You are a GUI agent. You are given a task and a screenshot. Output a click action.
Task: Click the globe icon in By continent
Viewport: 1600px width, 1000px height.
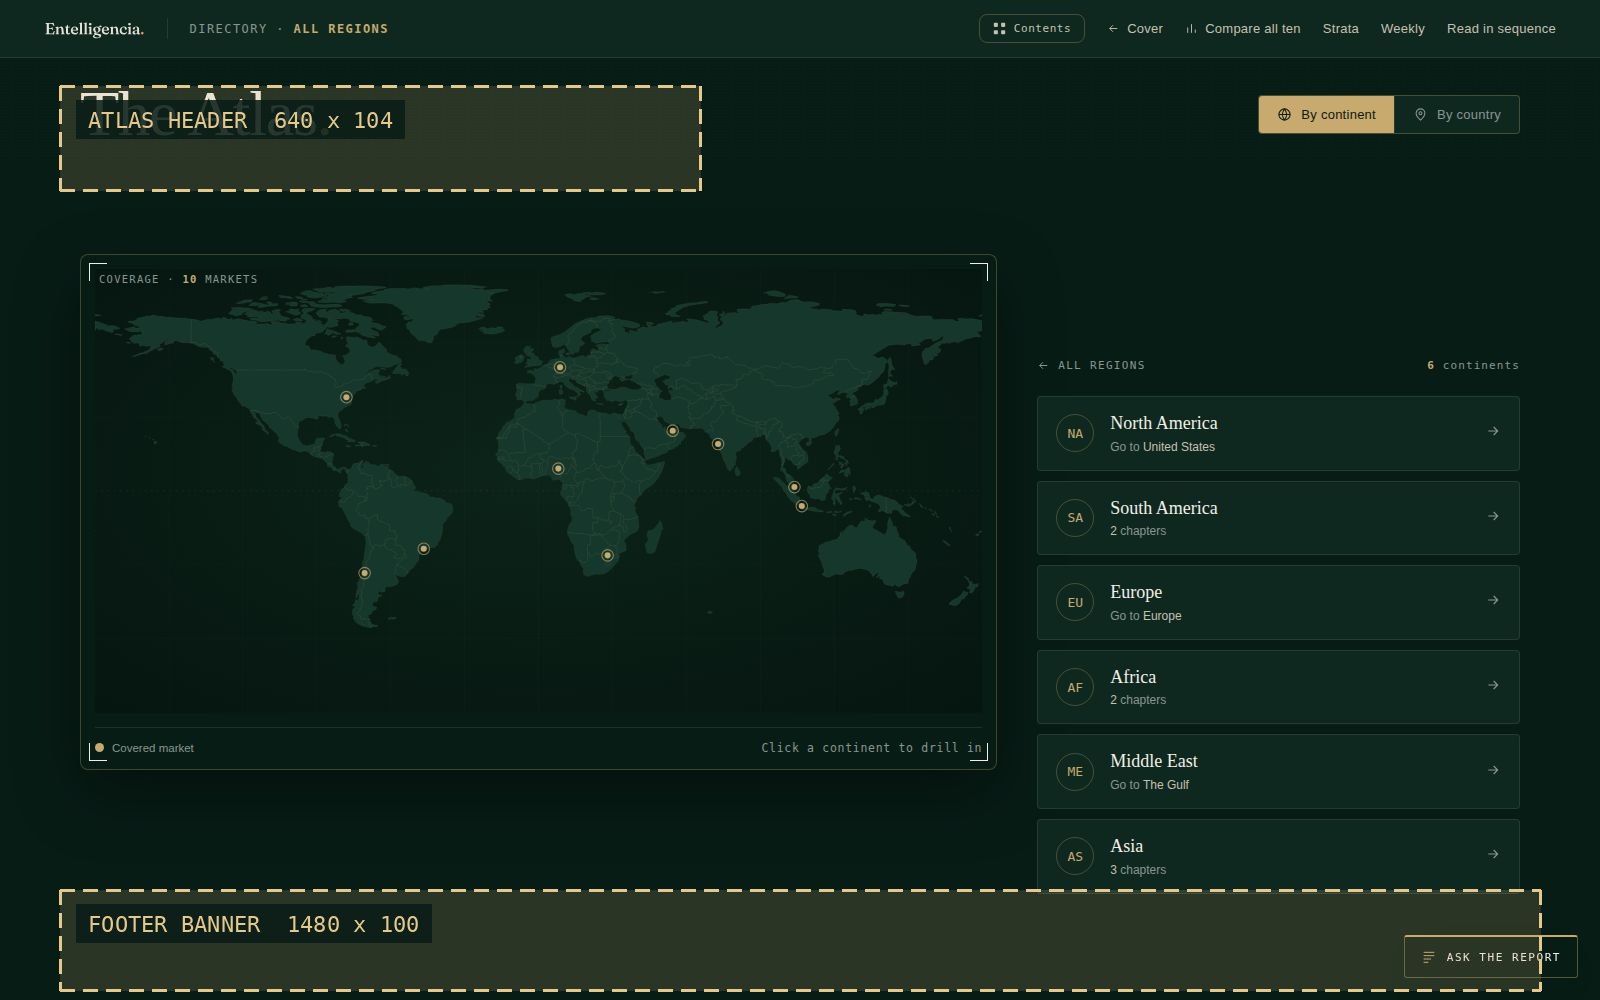pos(1284,115)
